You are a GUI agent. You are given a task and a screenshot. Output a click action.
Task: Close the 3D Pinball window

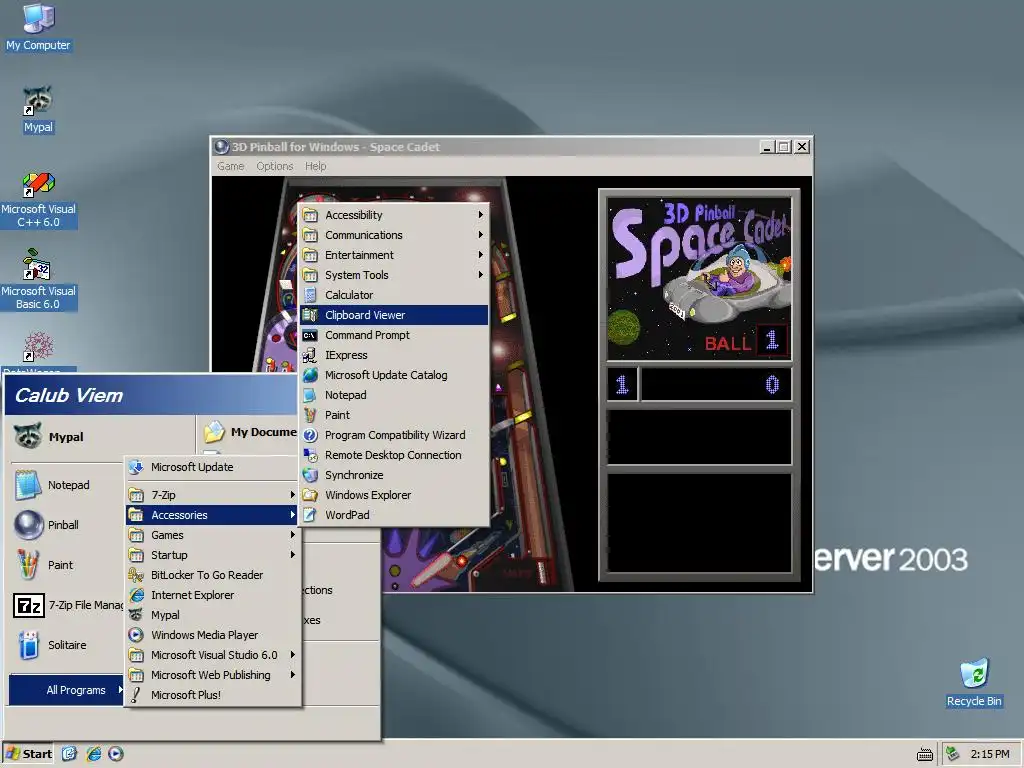pos(802,147)
